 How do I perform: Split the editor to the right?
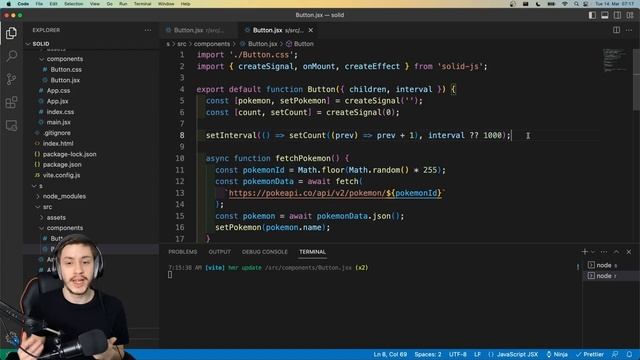tap(616, 30)
